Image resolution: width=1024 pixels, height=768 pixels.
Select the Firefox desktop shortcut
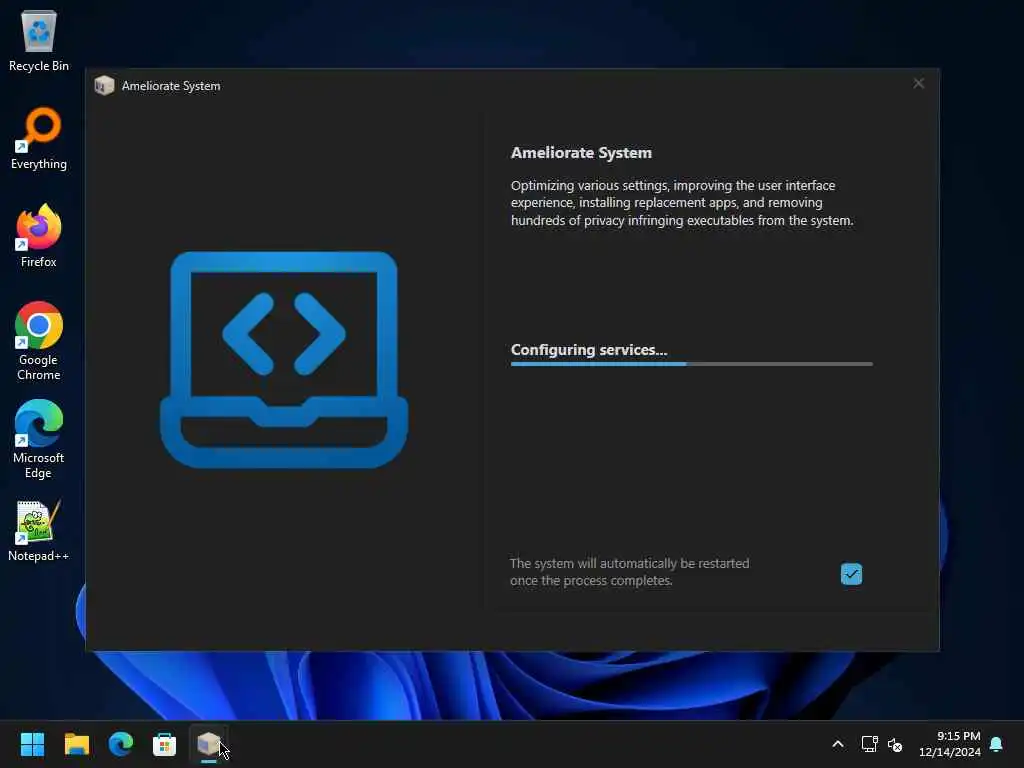[39, 236]
